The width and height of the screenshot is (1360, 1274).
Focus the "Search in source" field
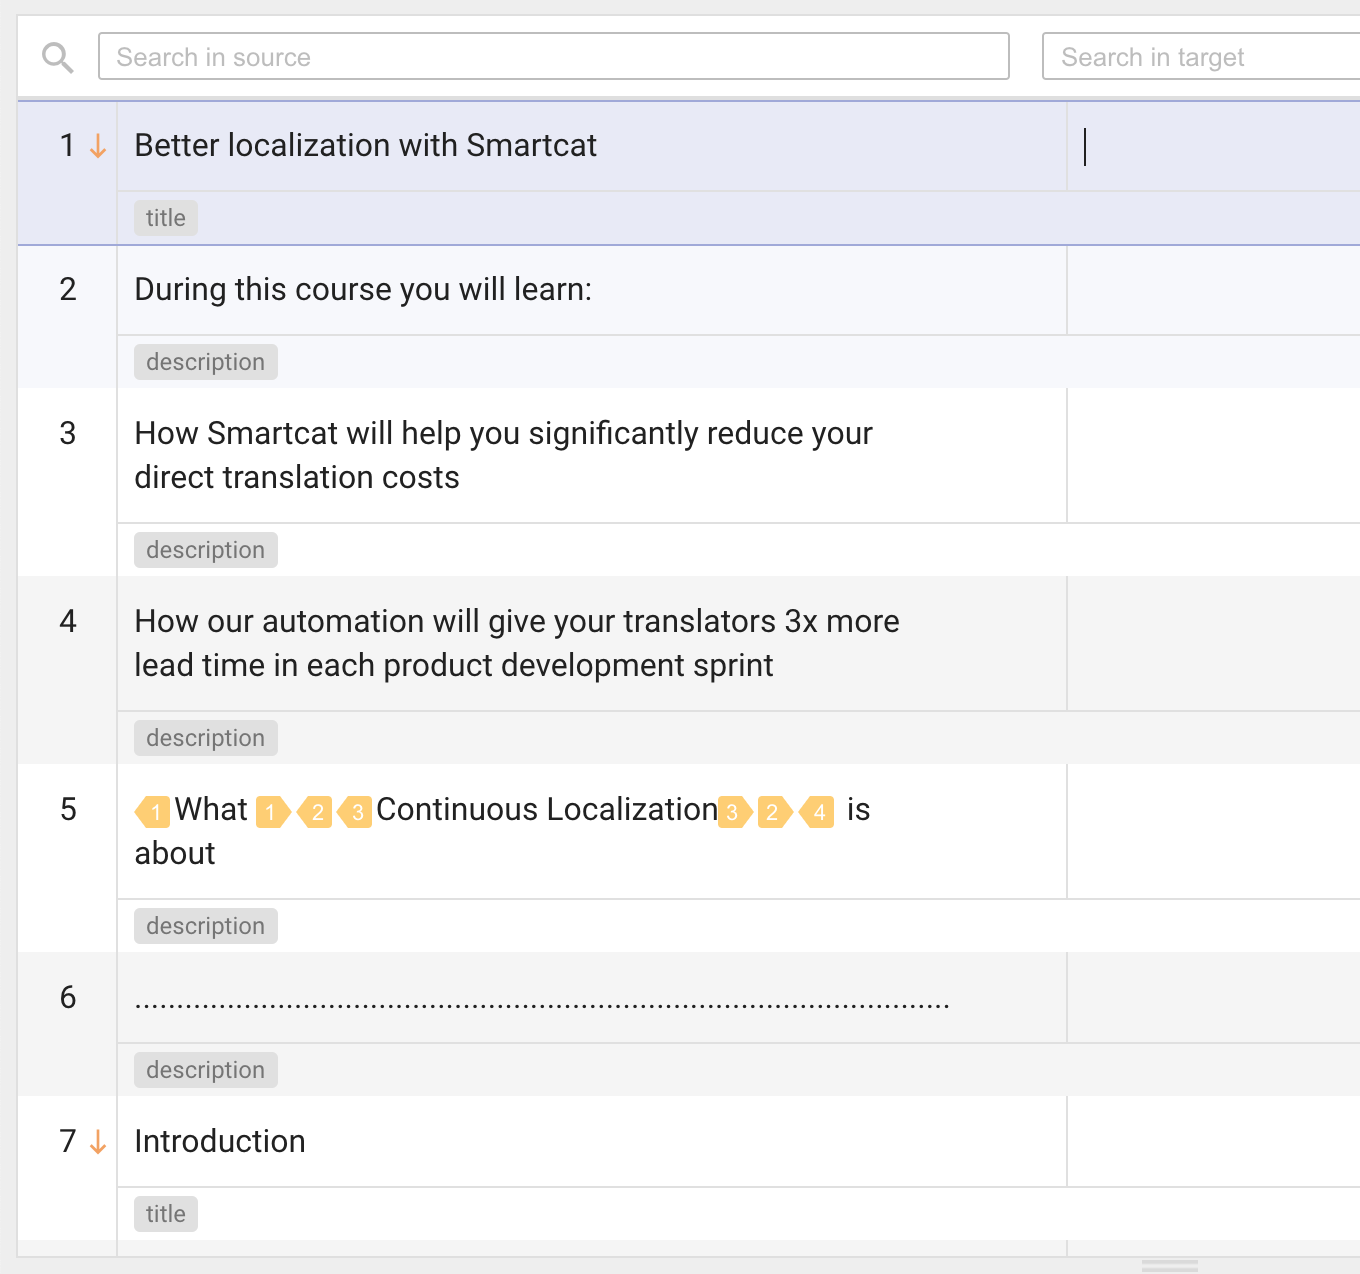tap(553, 57)
